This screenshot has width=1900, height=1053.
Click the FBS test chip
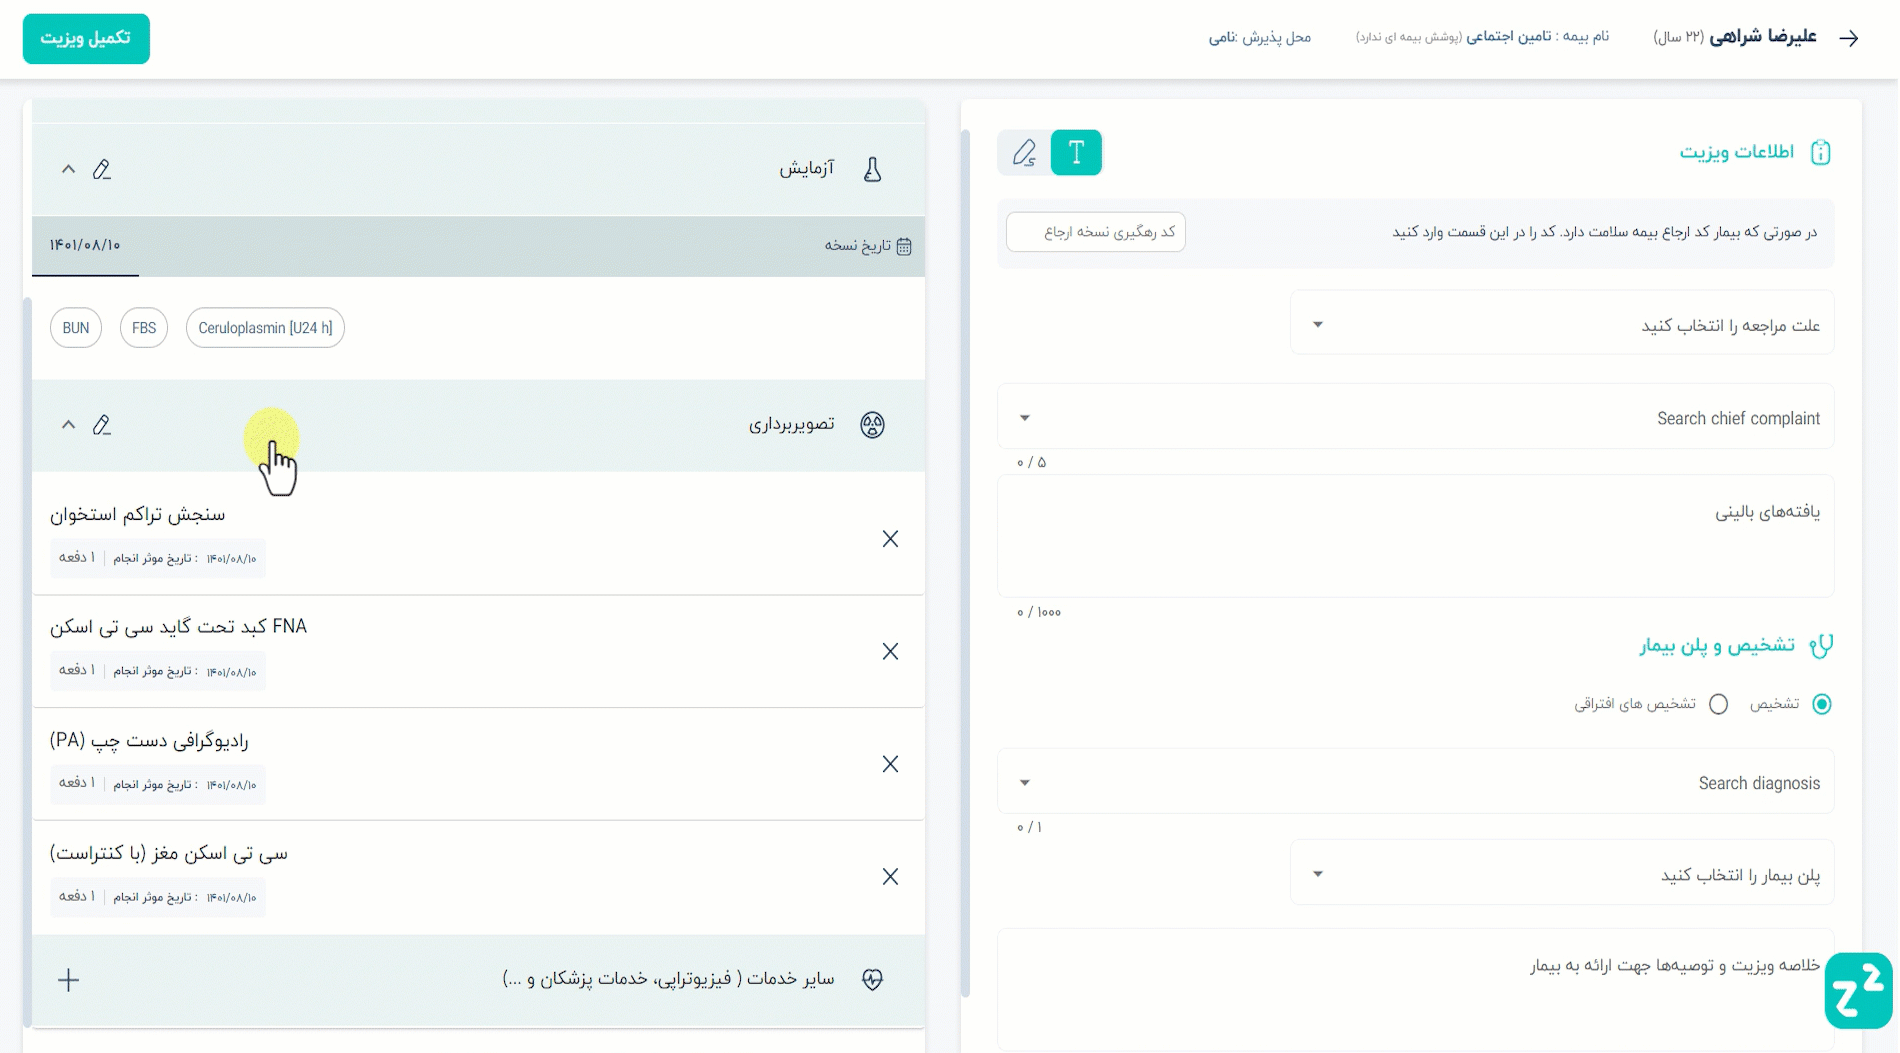click(x=144, y=328)
